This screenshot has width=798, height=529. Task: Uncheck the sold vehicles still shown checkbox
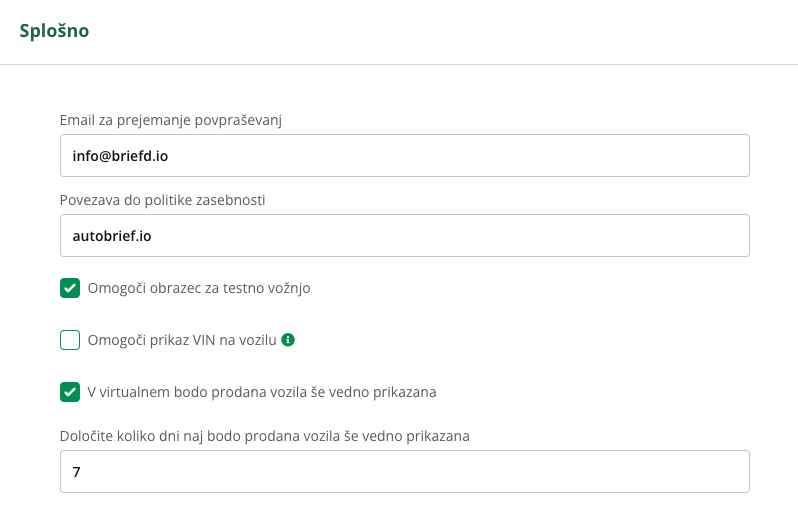(70, 392)
